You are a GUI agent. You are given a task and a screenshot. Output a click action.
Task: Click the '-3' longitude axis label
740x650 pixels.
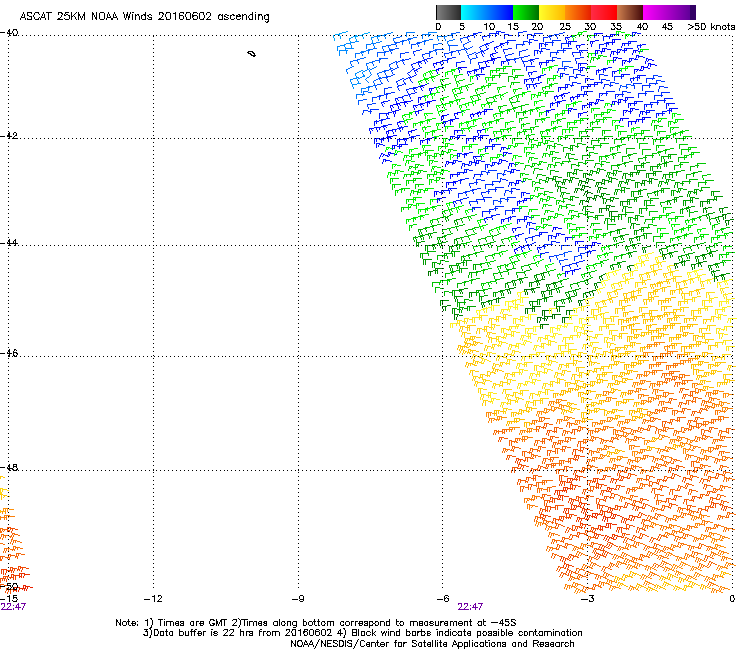pyautogui.click(x=587, y=599)
